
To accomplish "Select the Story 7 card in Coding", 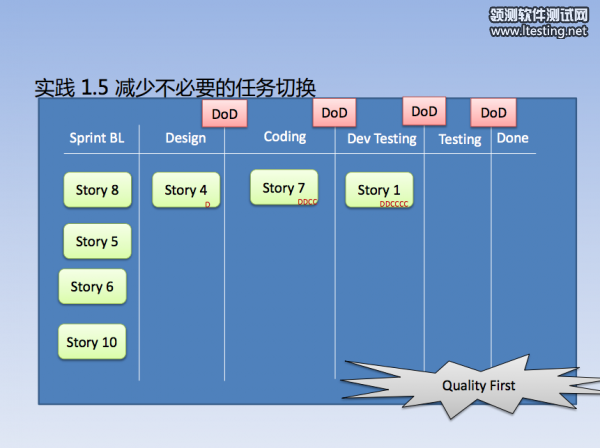I will [284, 187].
